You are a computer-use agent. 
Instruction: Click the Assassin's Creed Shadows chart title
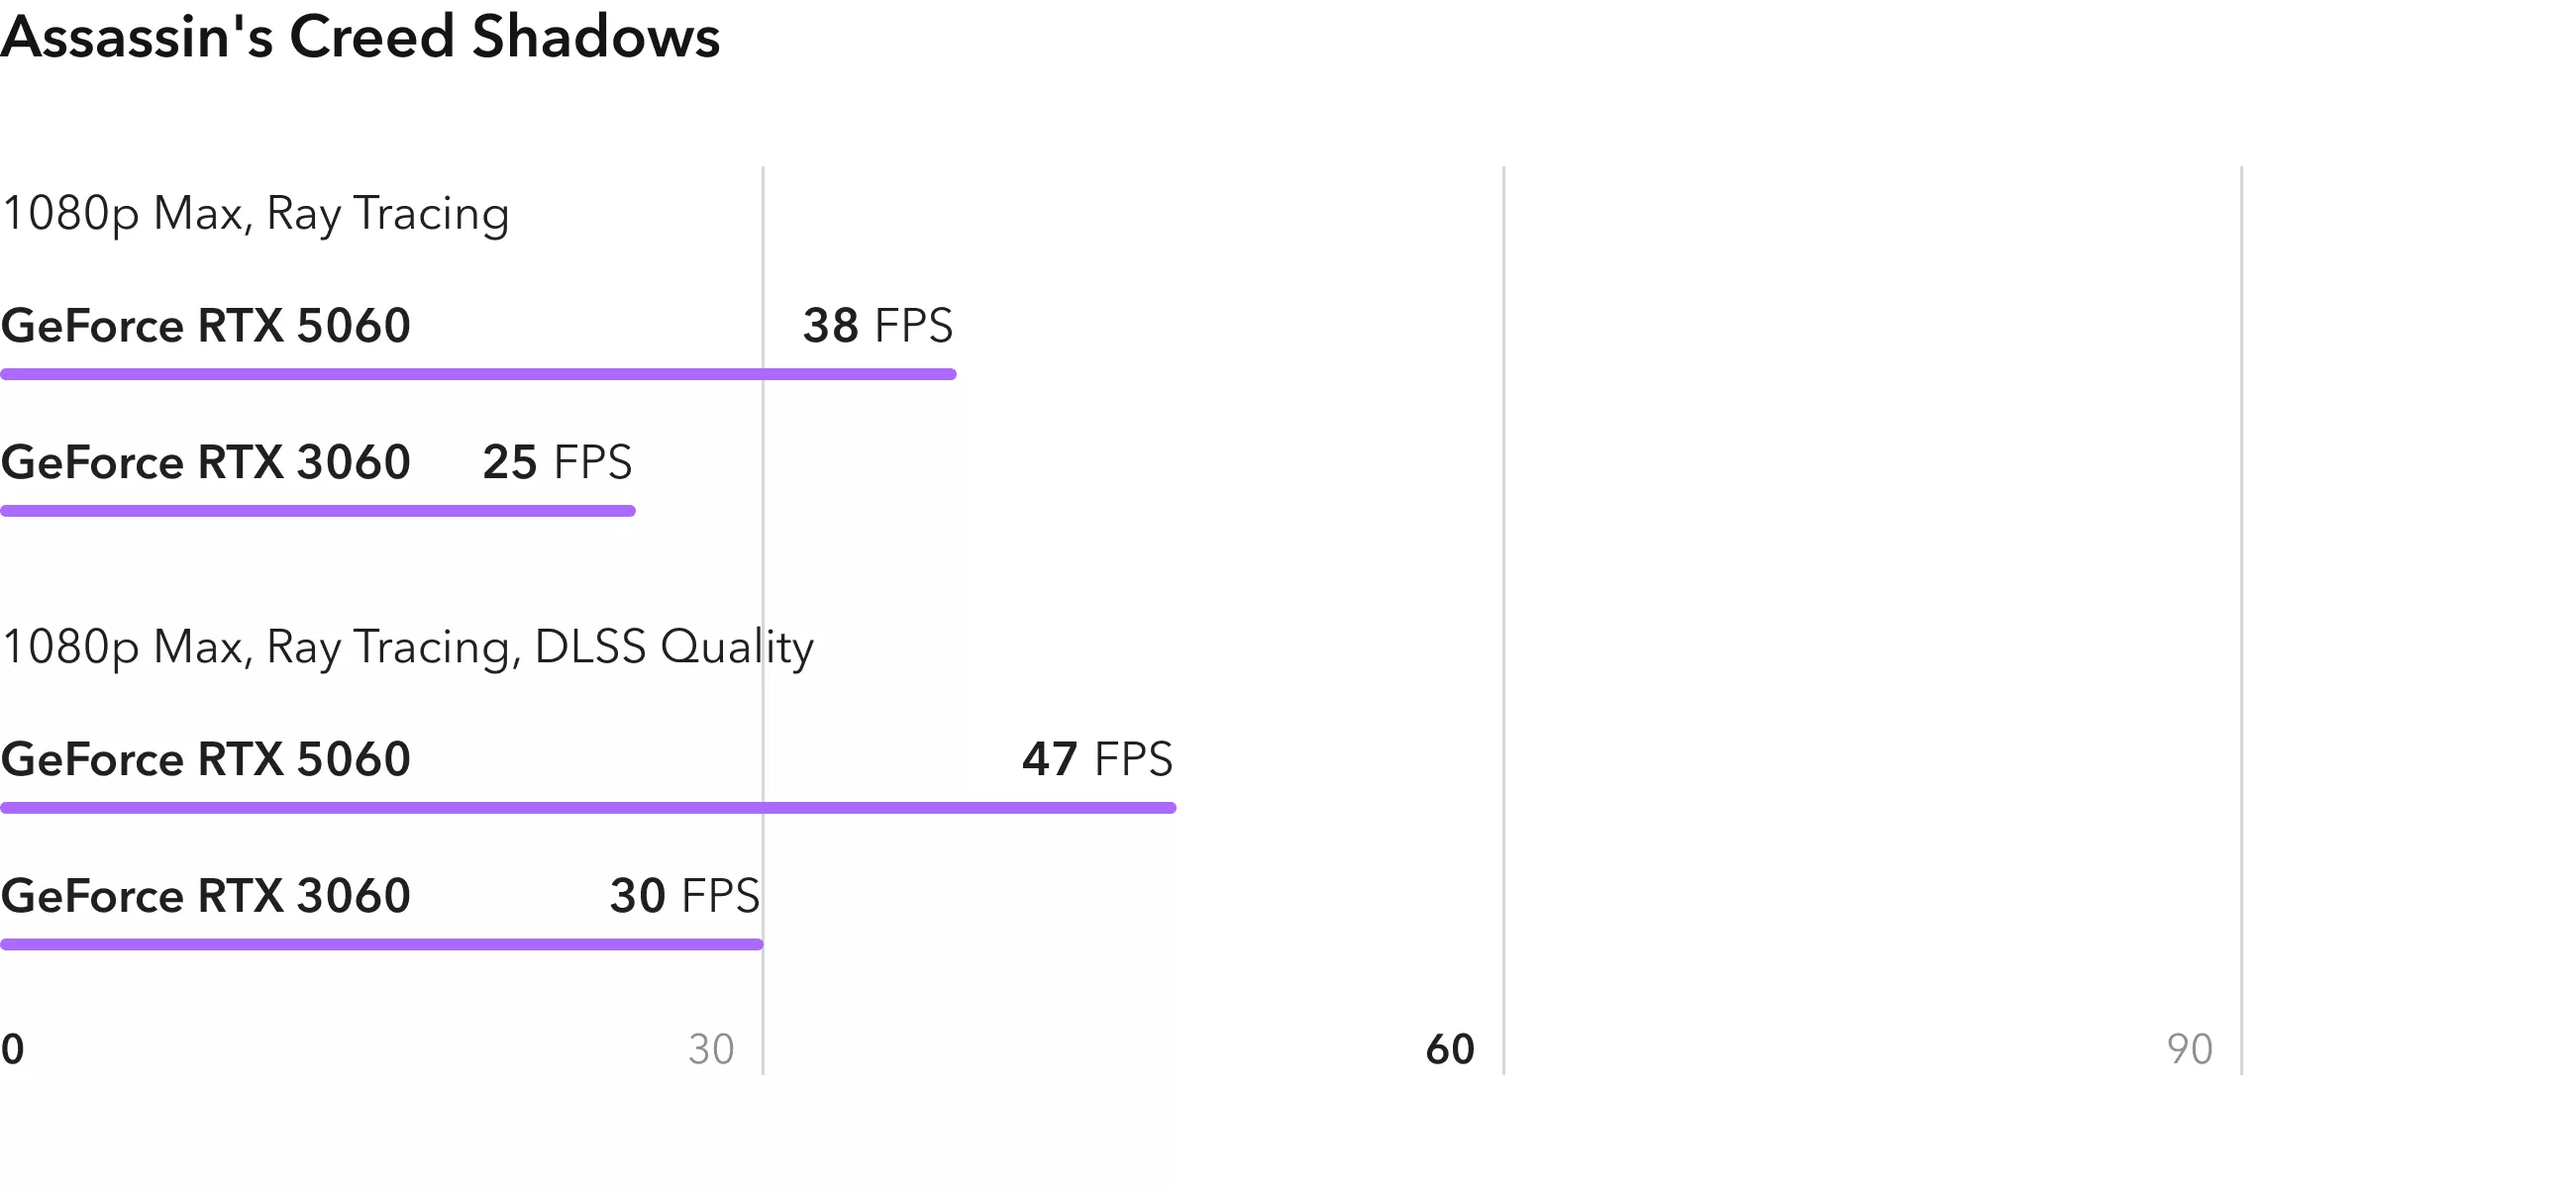360,38
